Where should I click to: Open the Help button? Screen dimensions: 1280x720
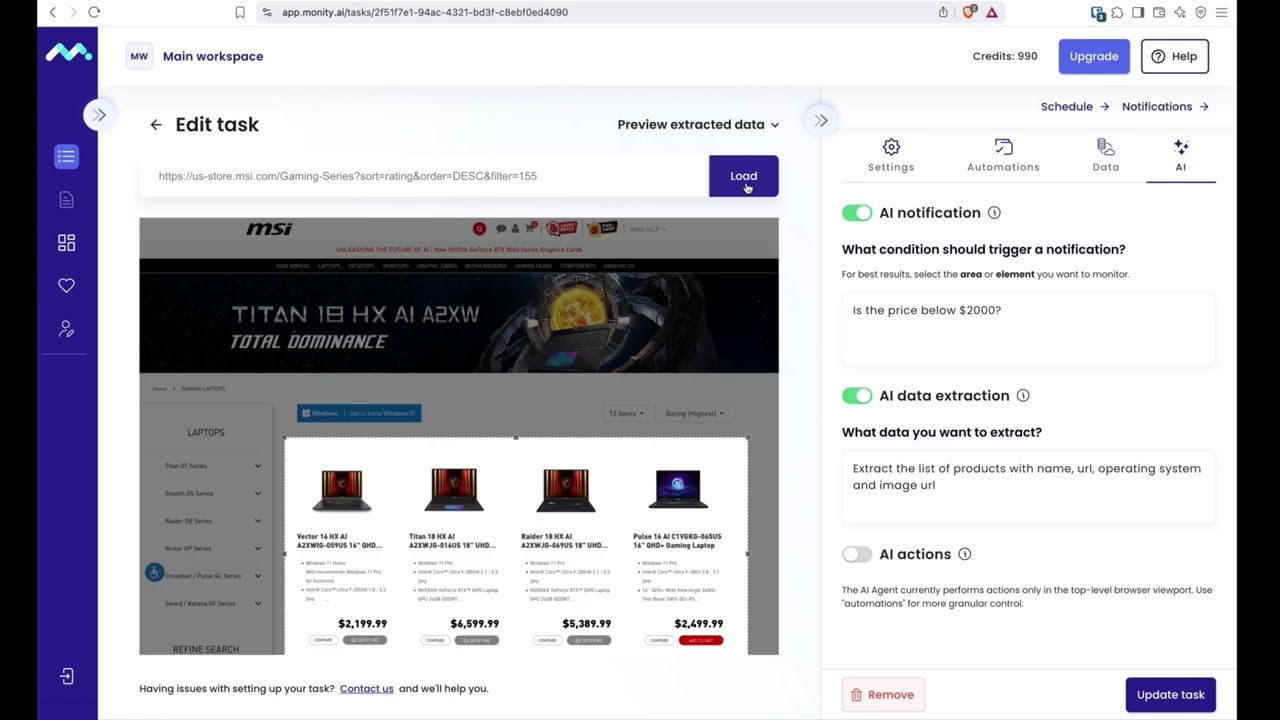[1175, 56]
